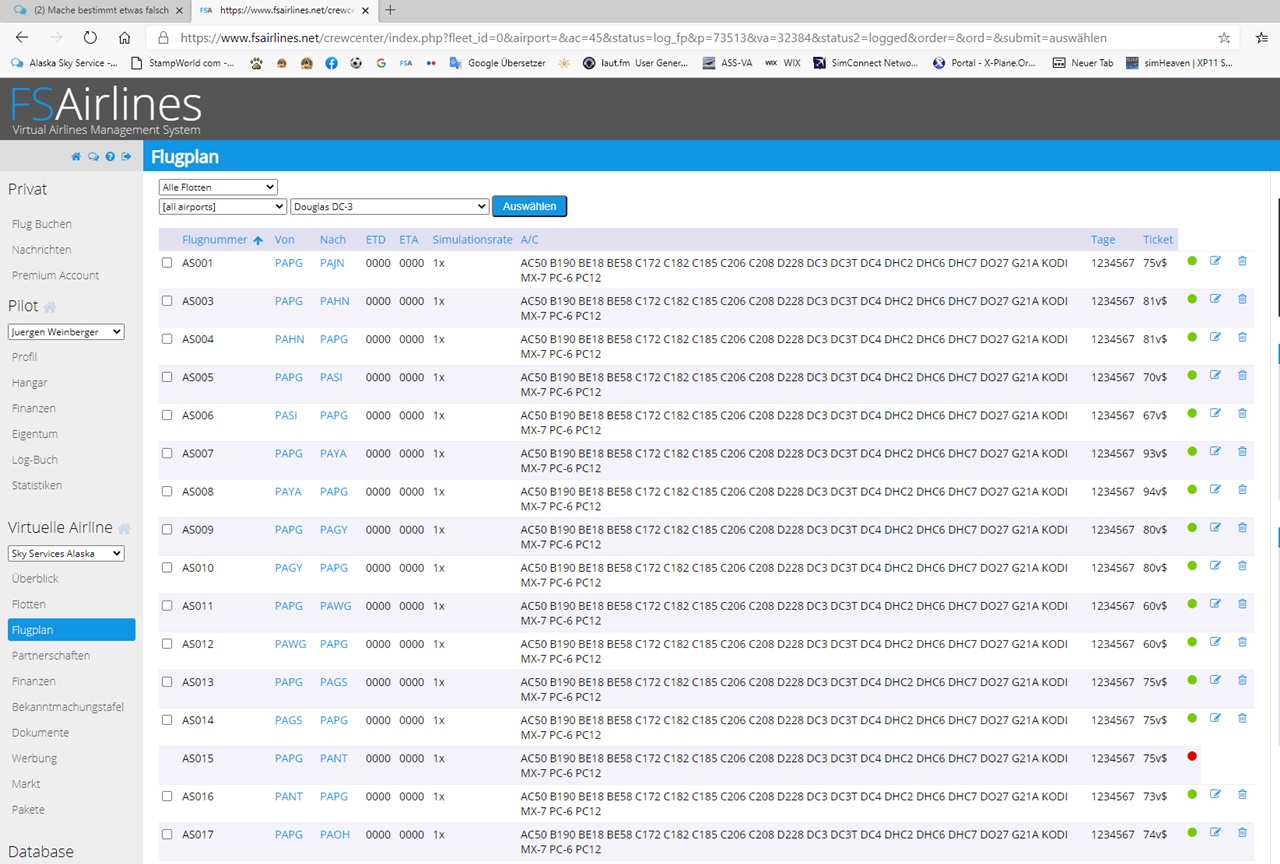Open the Juergen Weinberger pilot dropdown
The height and width of the screenshot is (864, 1280).
[66, 332]
